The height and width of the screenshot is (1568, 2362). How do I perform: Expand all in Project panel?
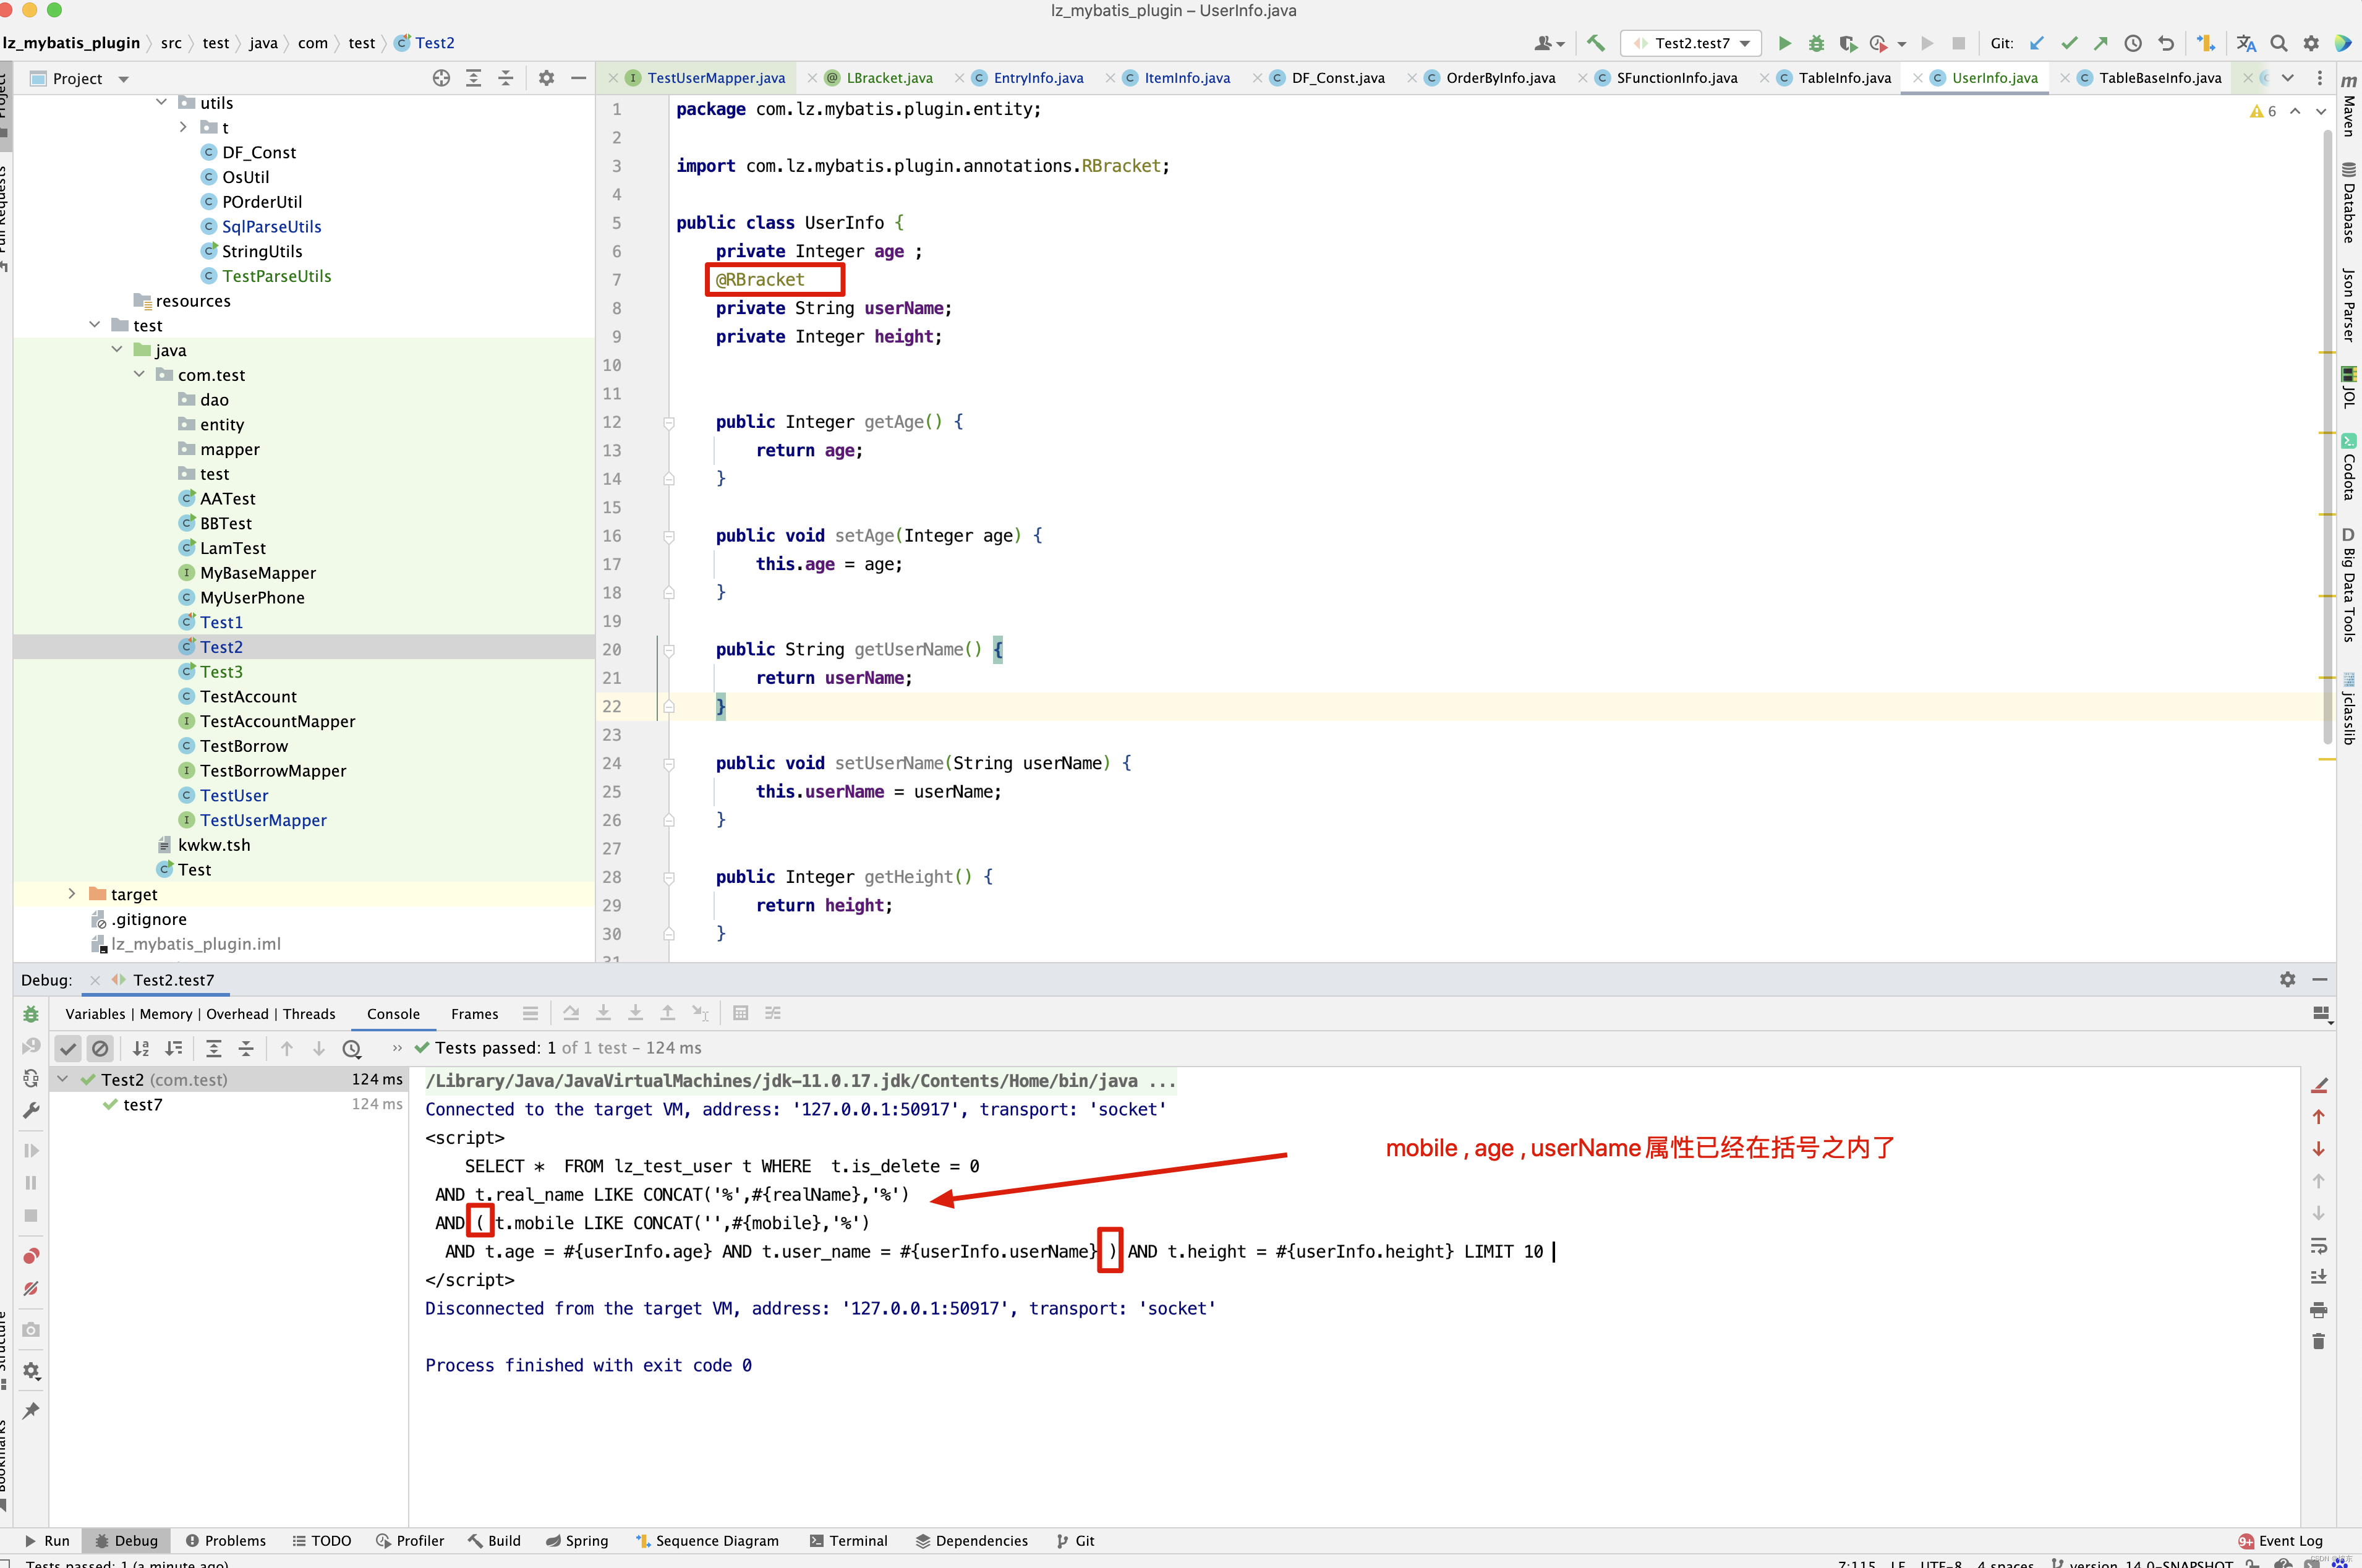click(473, 78)
